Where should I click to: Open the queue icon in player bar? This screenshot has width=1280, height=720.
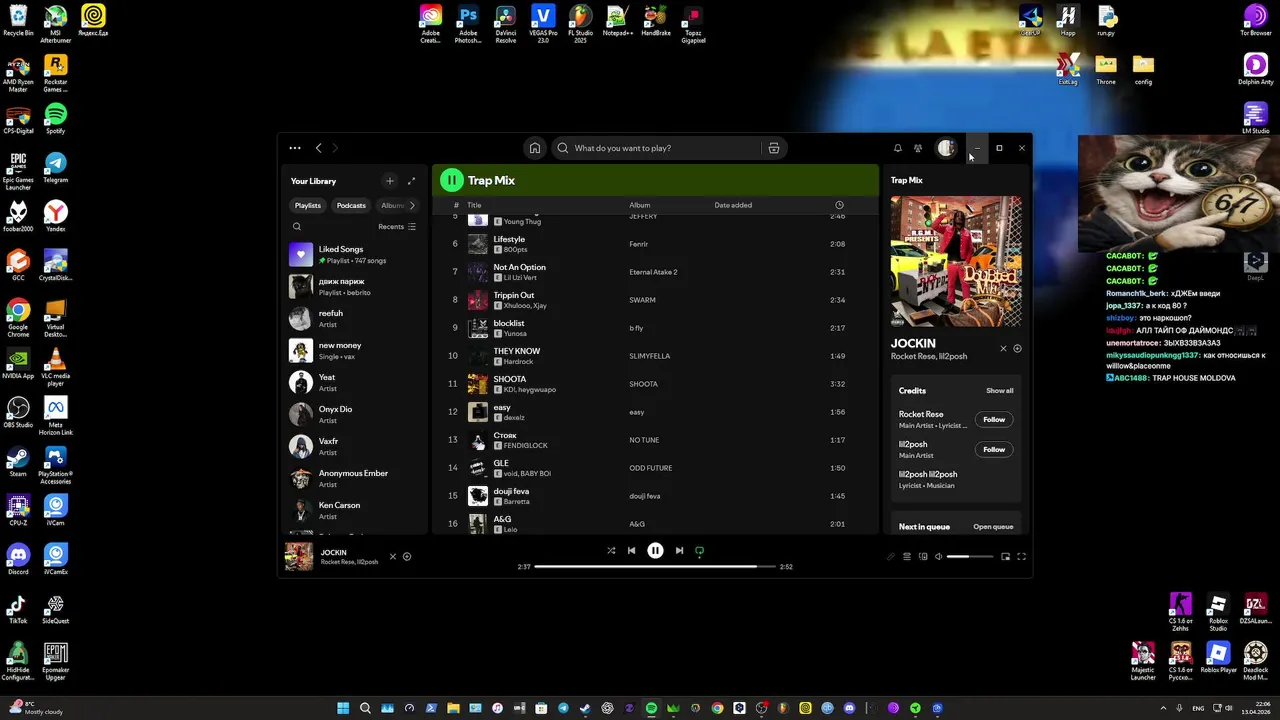(907, 556)
